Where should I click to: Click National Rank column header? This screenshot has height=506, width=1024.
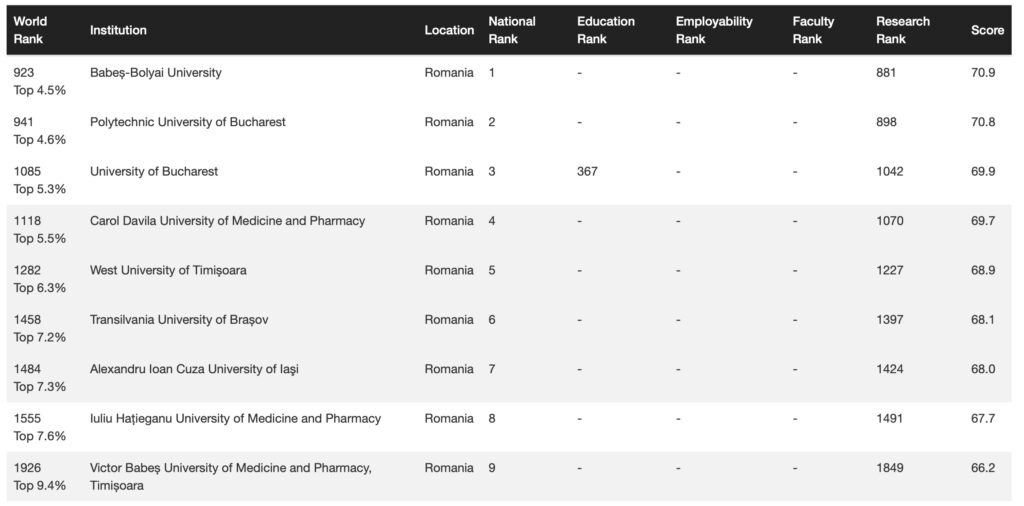point(511,30)
